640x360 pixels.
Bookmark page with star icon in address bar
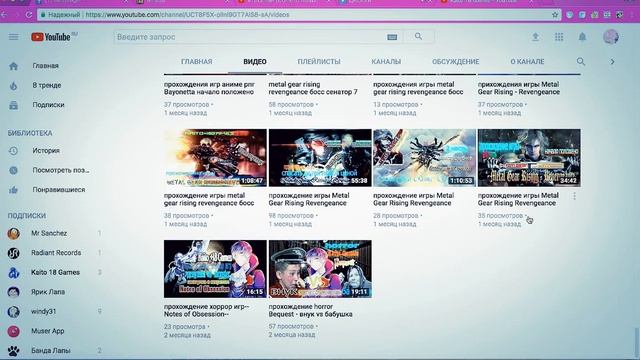point(555,15)
